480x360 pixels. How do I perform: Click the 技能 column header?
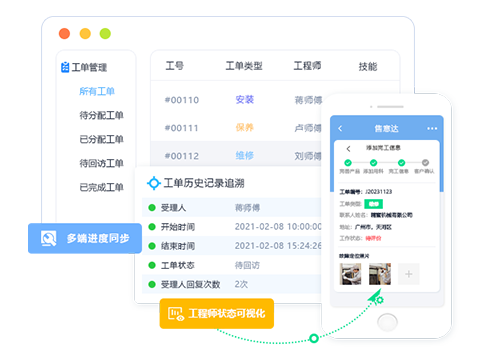click(x=368, y=67)
